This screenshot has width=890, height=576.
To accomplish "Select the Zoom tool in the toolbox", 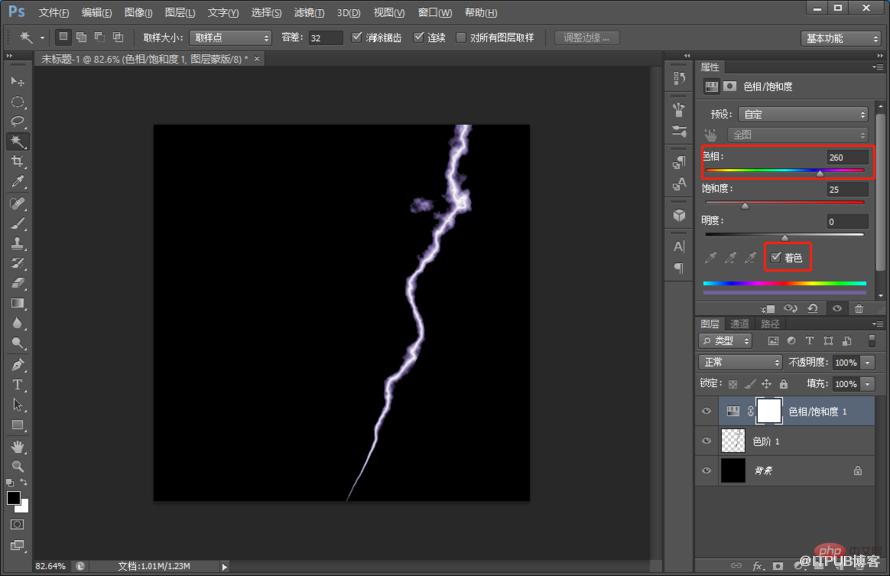I will [17, 466].
